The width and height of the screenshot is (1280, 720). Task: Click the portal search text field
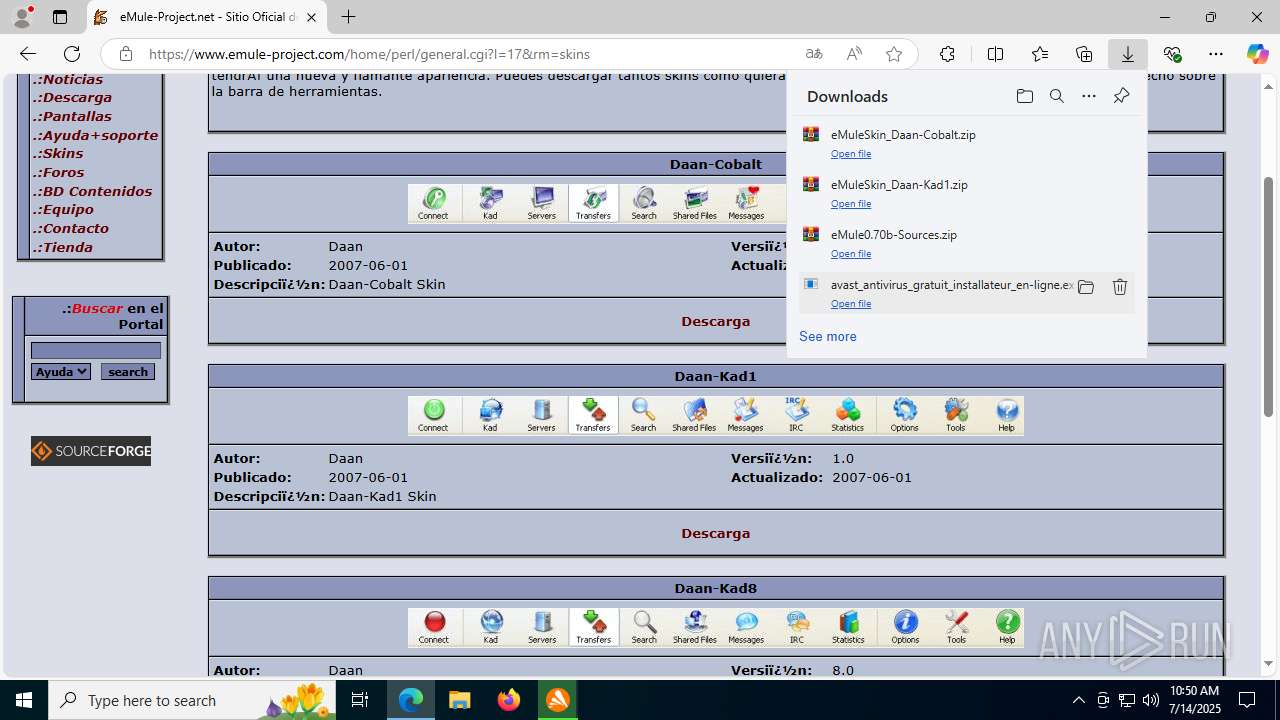click(96, 350)
